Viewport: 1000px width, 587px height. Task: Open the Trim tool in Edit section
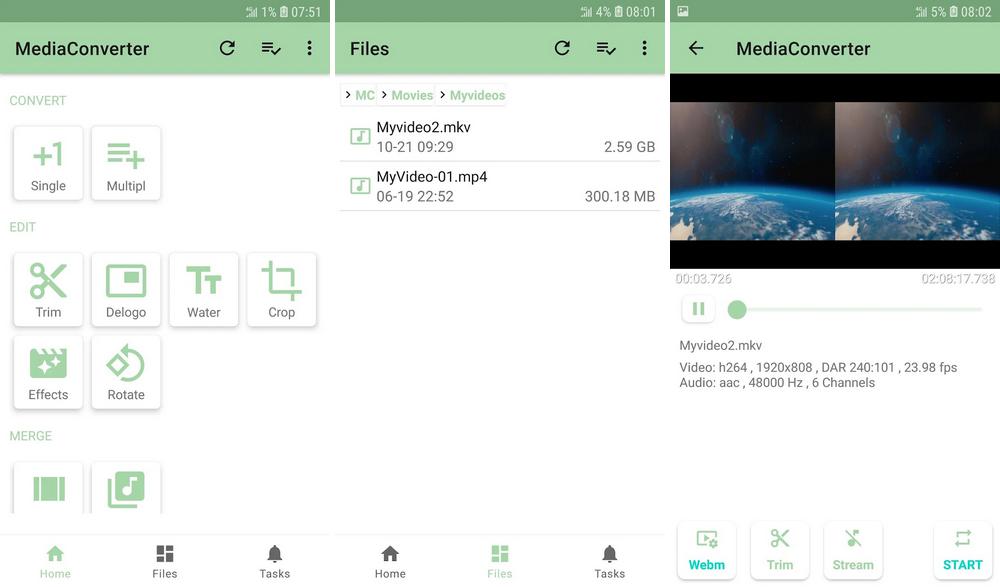(x=48, y=289)
